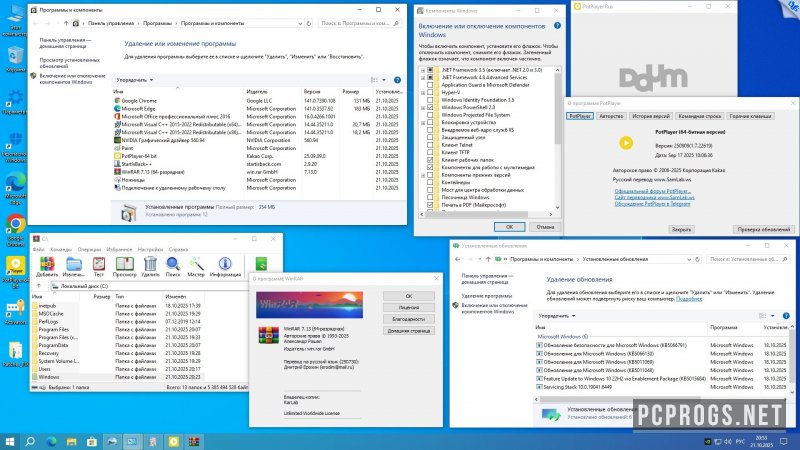The image size is (800, 450).
Task: Open Microsoft Store from the taskbar
Action: click(92, 441)
